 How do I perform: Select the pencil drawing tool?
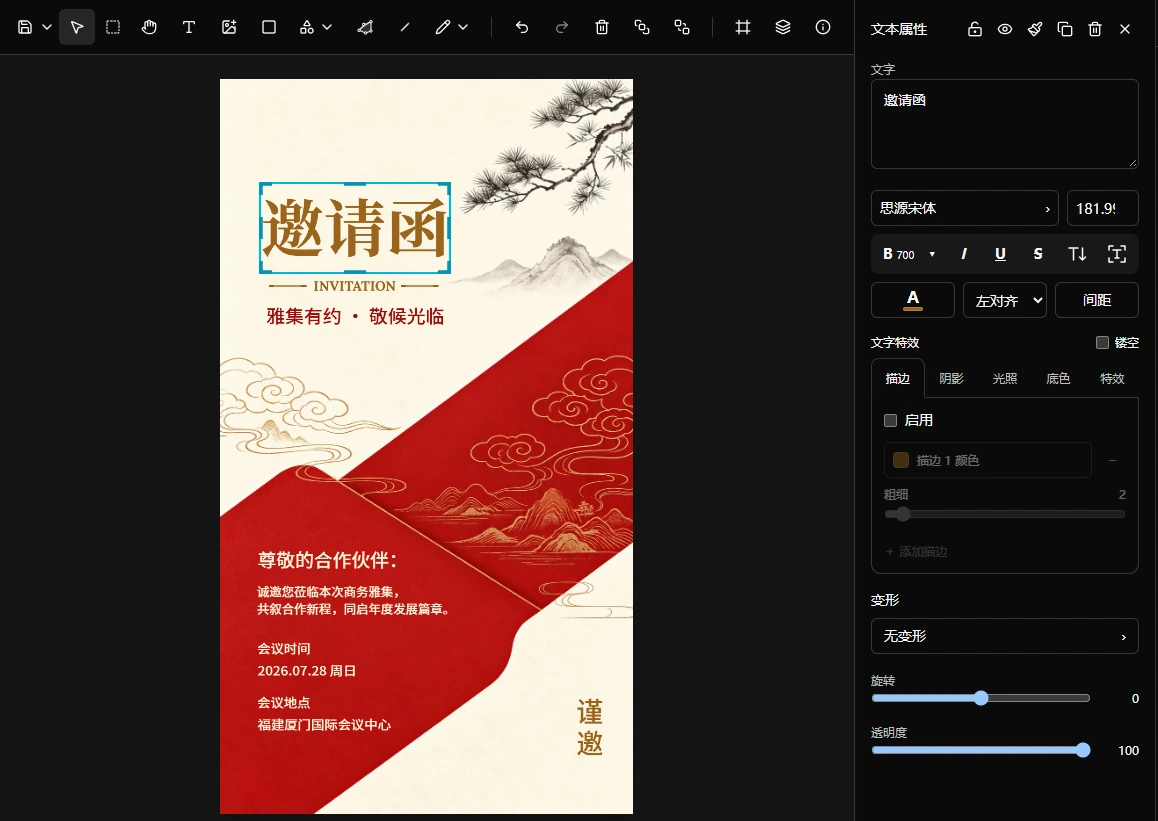(x=442, y=27)
